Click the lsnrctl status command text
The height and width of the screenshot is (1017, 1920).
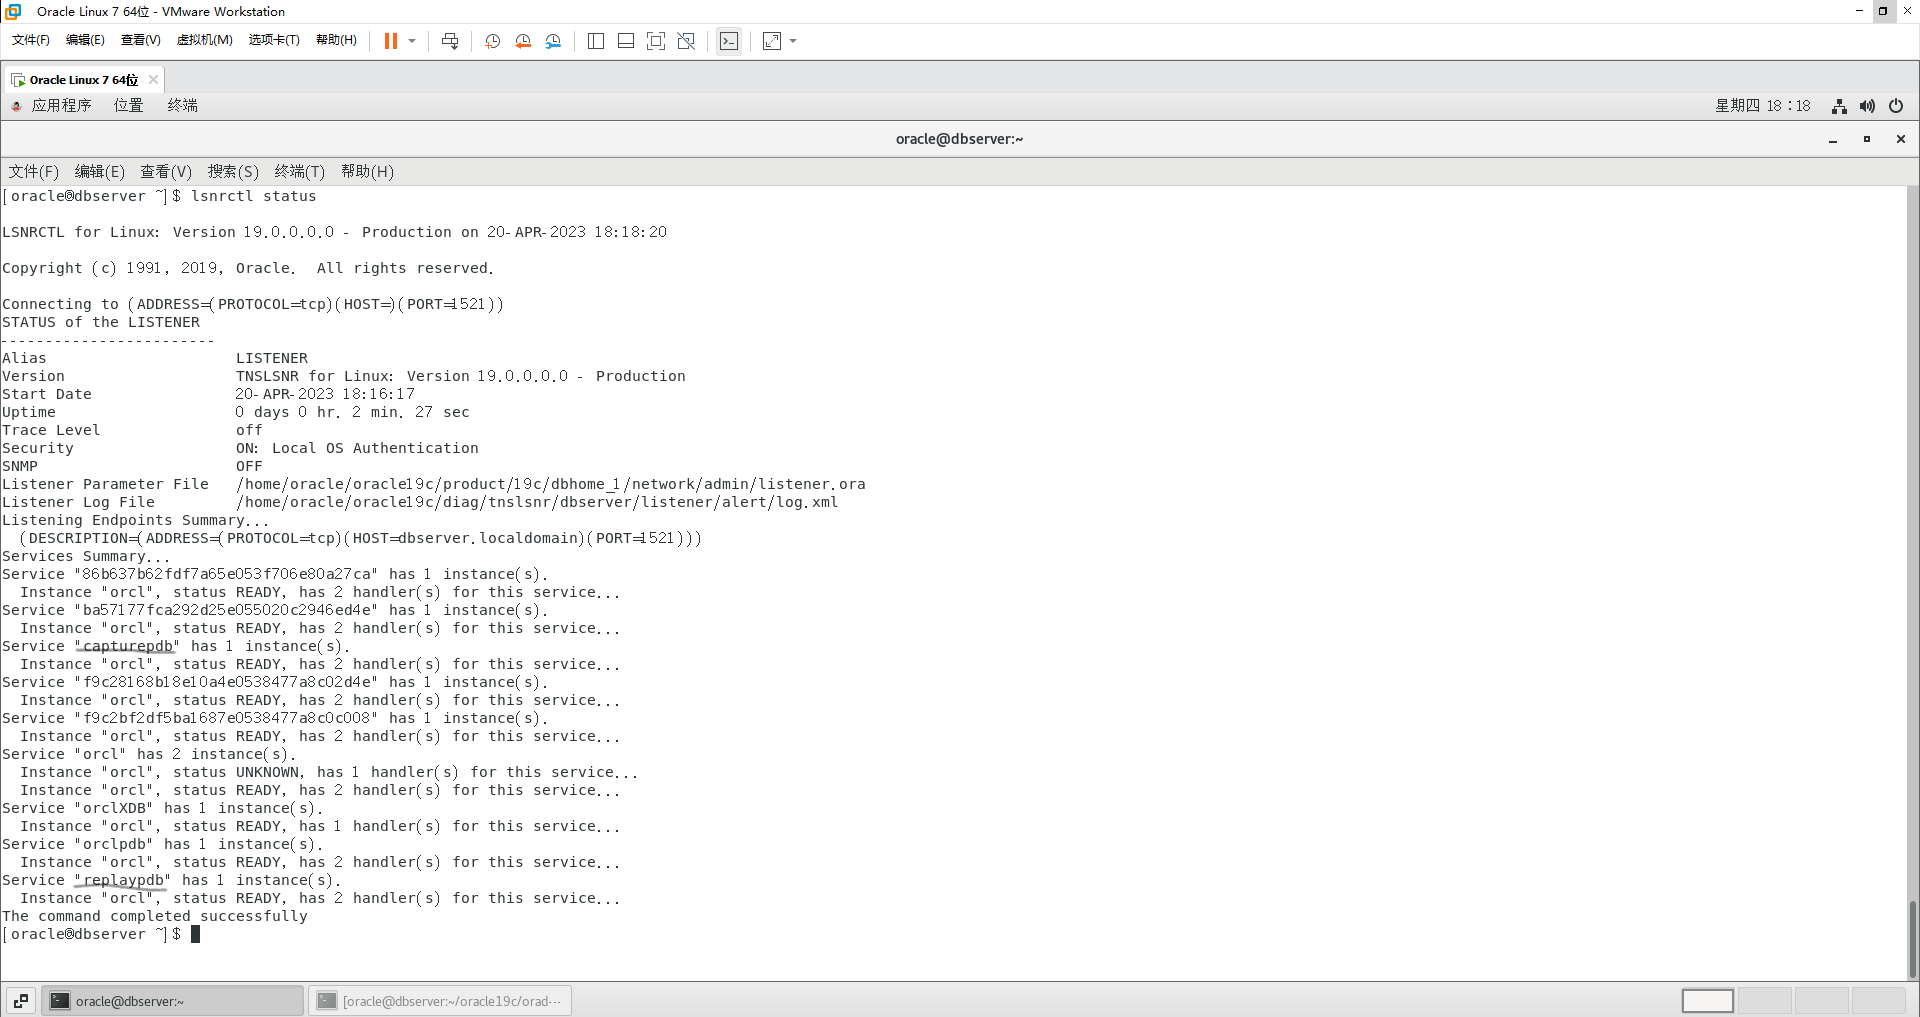(253, 196)
